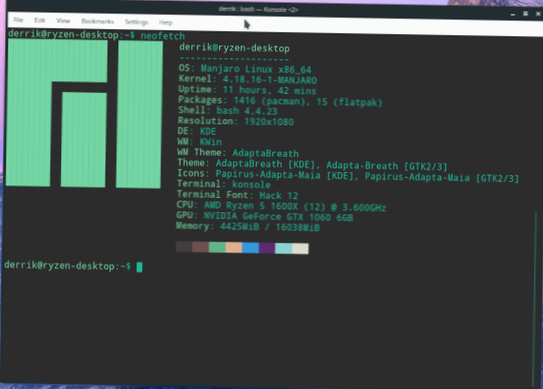Click the 'Theme: AdaptaBreath [KDE]' line
543x389 pixels.
tap(312, 165)
